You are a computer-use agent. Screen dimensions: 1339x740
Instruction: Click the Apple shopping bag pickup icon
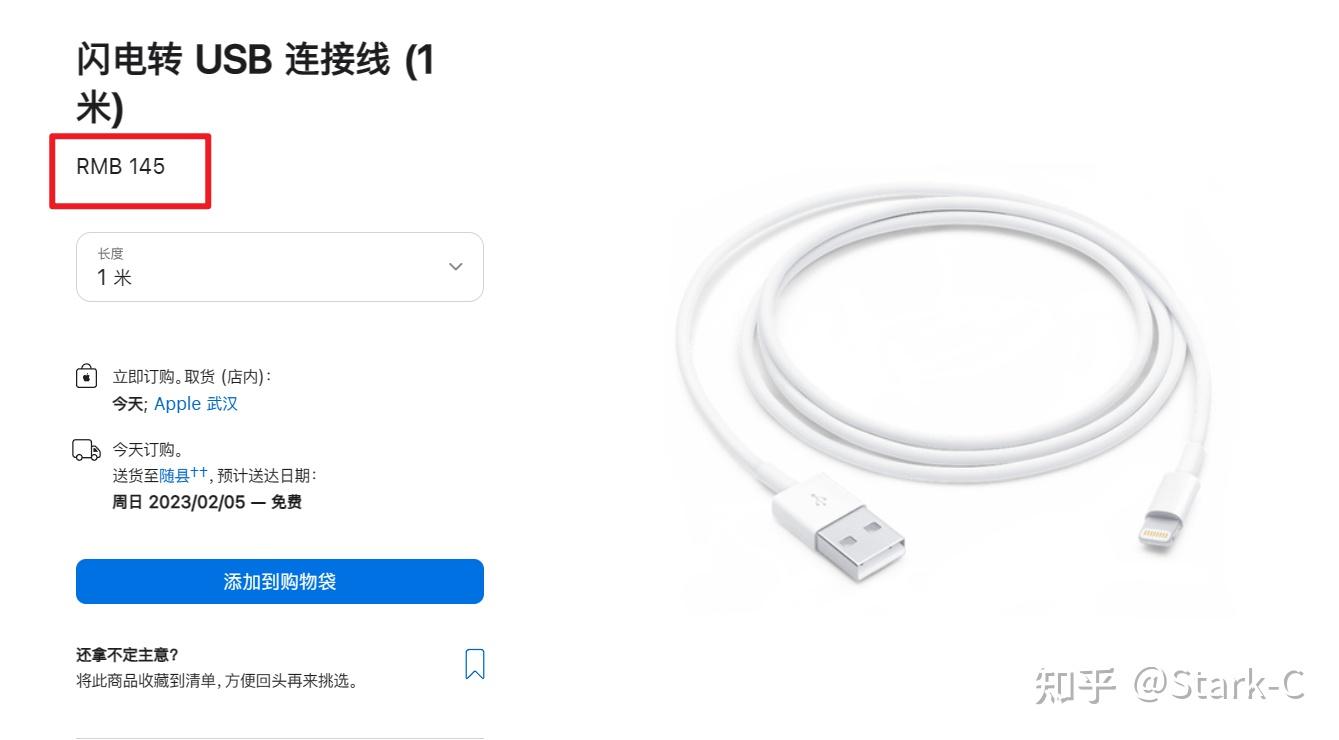(87, 377)
